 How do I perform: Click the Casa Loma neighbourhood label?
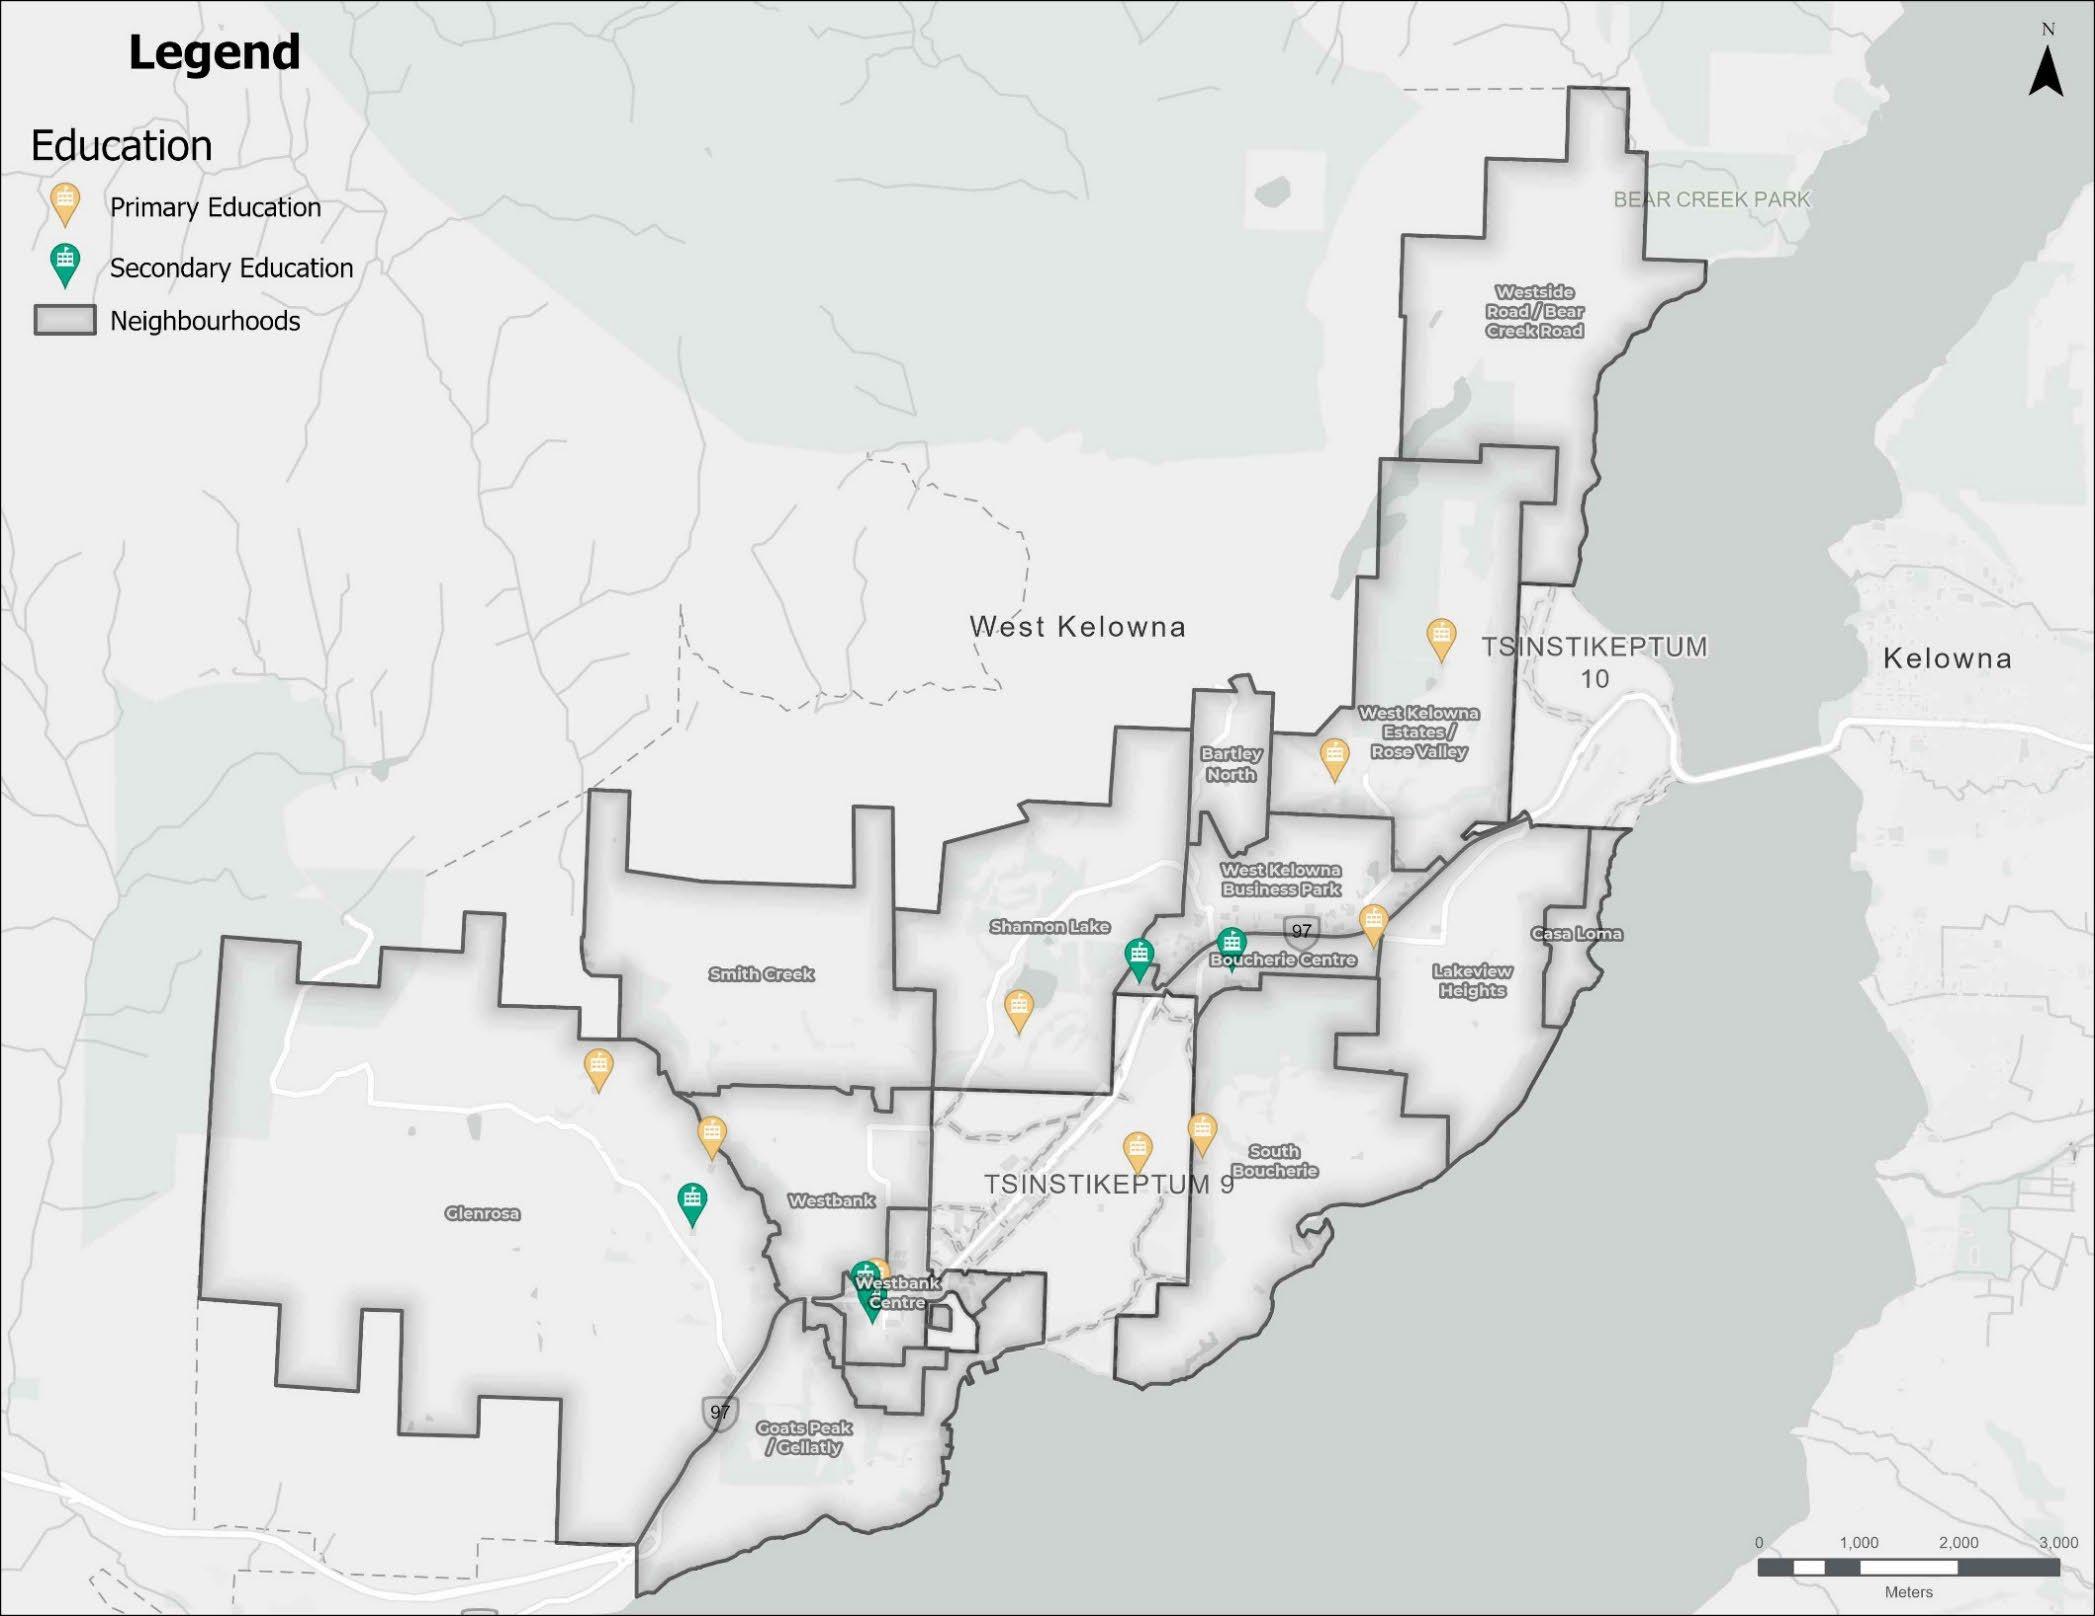pyautogui.click(x=1577, y=934)
